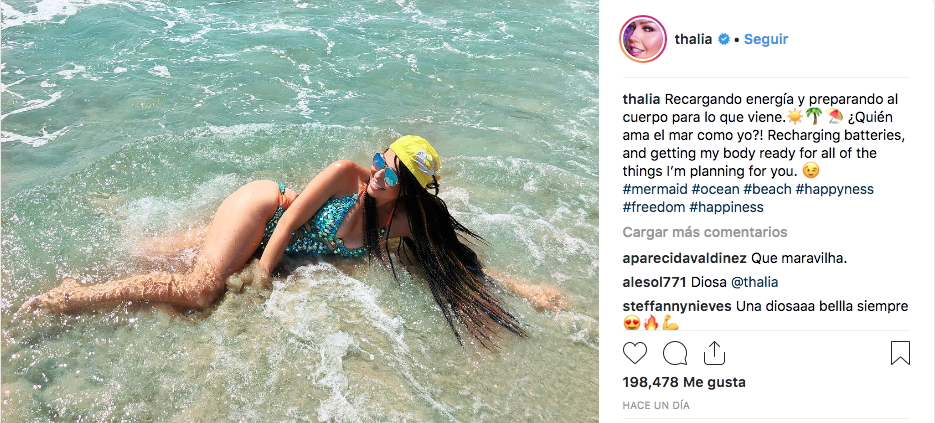Follow thalia using the Seguir button
This screenshot has width=935, height=423.
coord(766,39)
